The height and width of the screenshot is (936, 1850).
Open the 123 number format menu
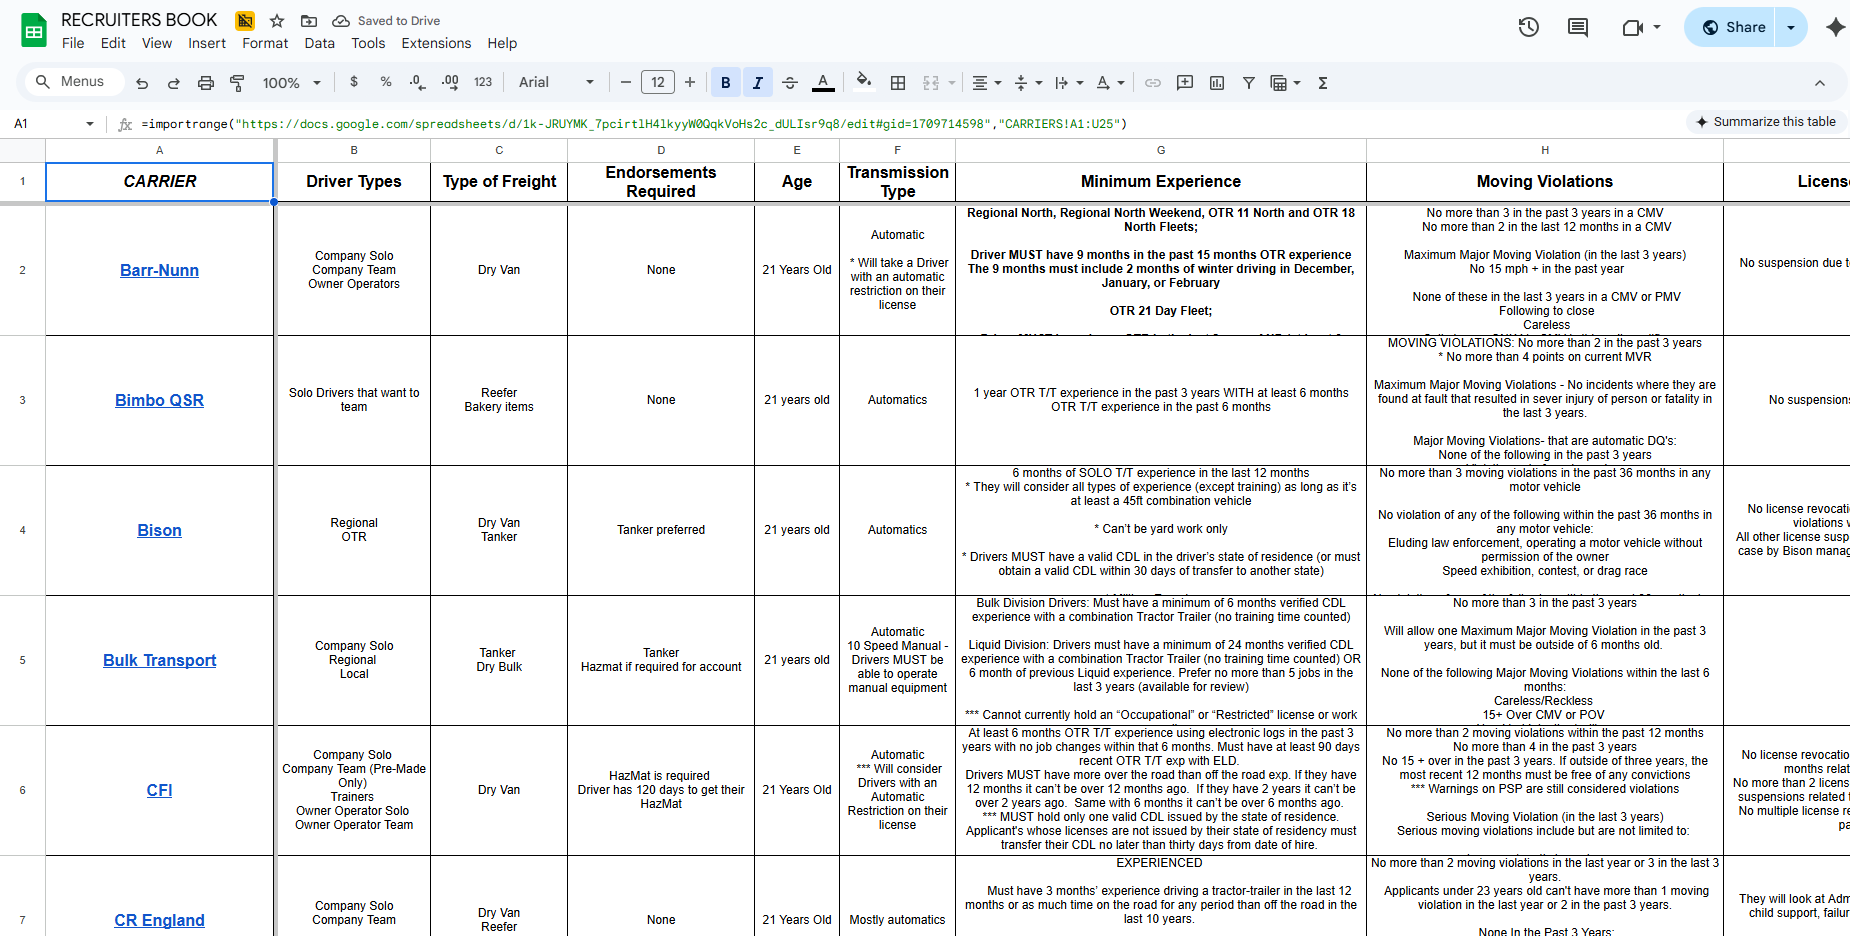point(483,82)
